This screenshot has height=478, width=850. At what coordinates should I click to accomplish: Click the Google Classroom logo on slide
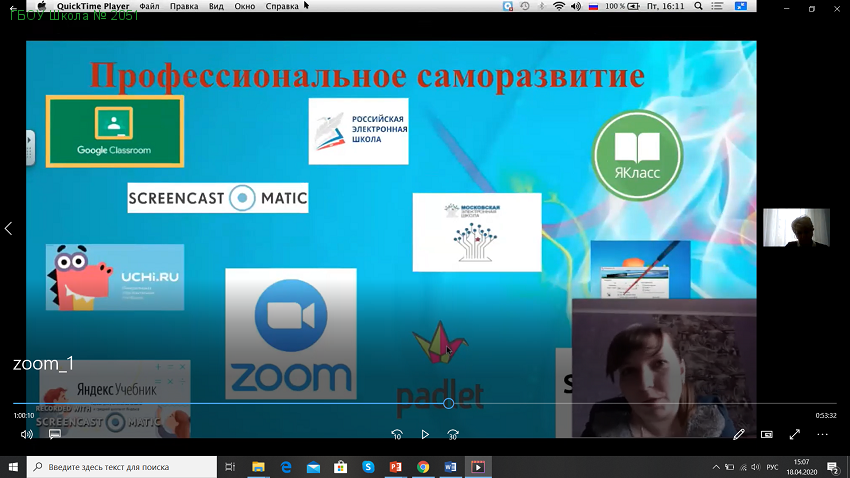pyautogui.click(x=115, y=131)
